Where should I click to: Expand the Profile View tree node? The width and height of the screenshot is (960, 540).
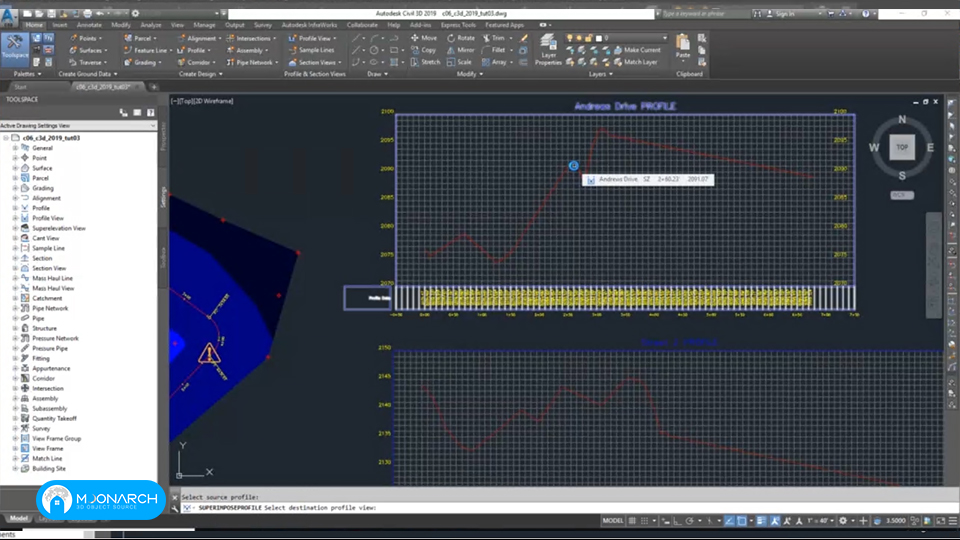click(15, 218)
